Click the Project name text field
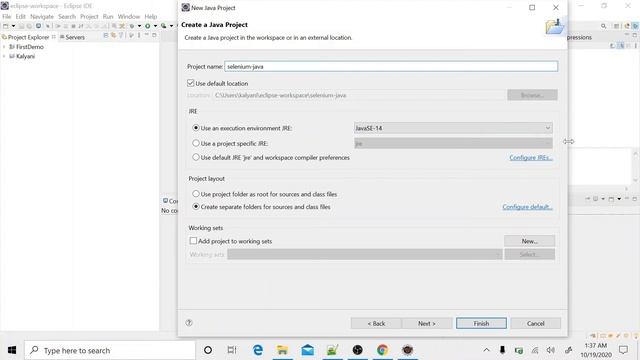The height and width of the screenshot is (360, 640). [x=391, y=67]
